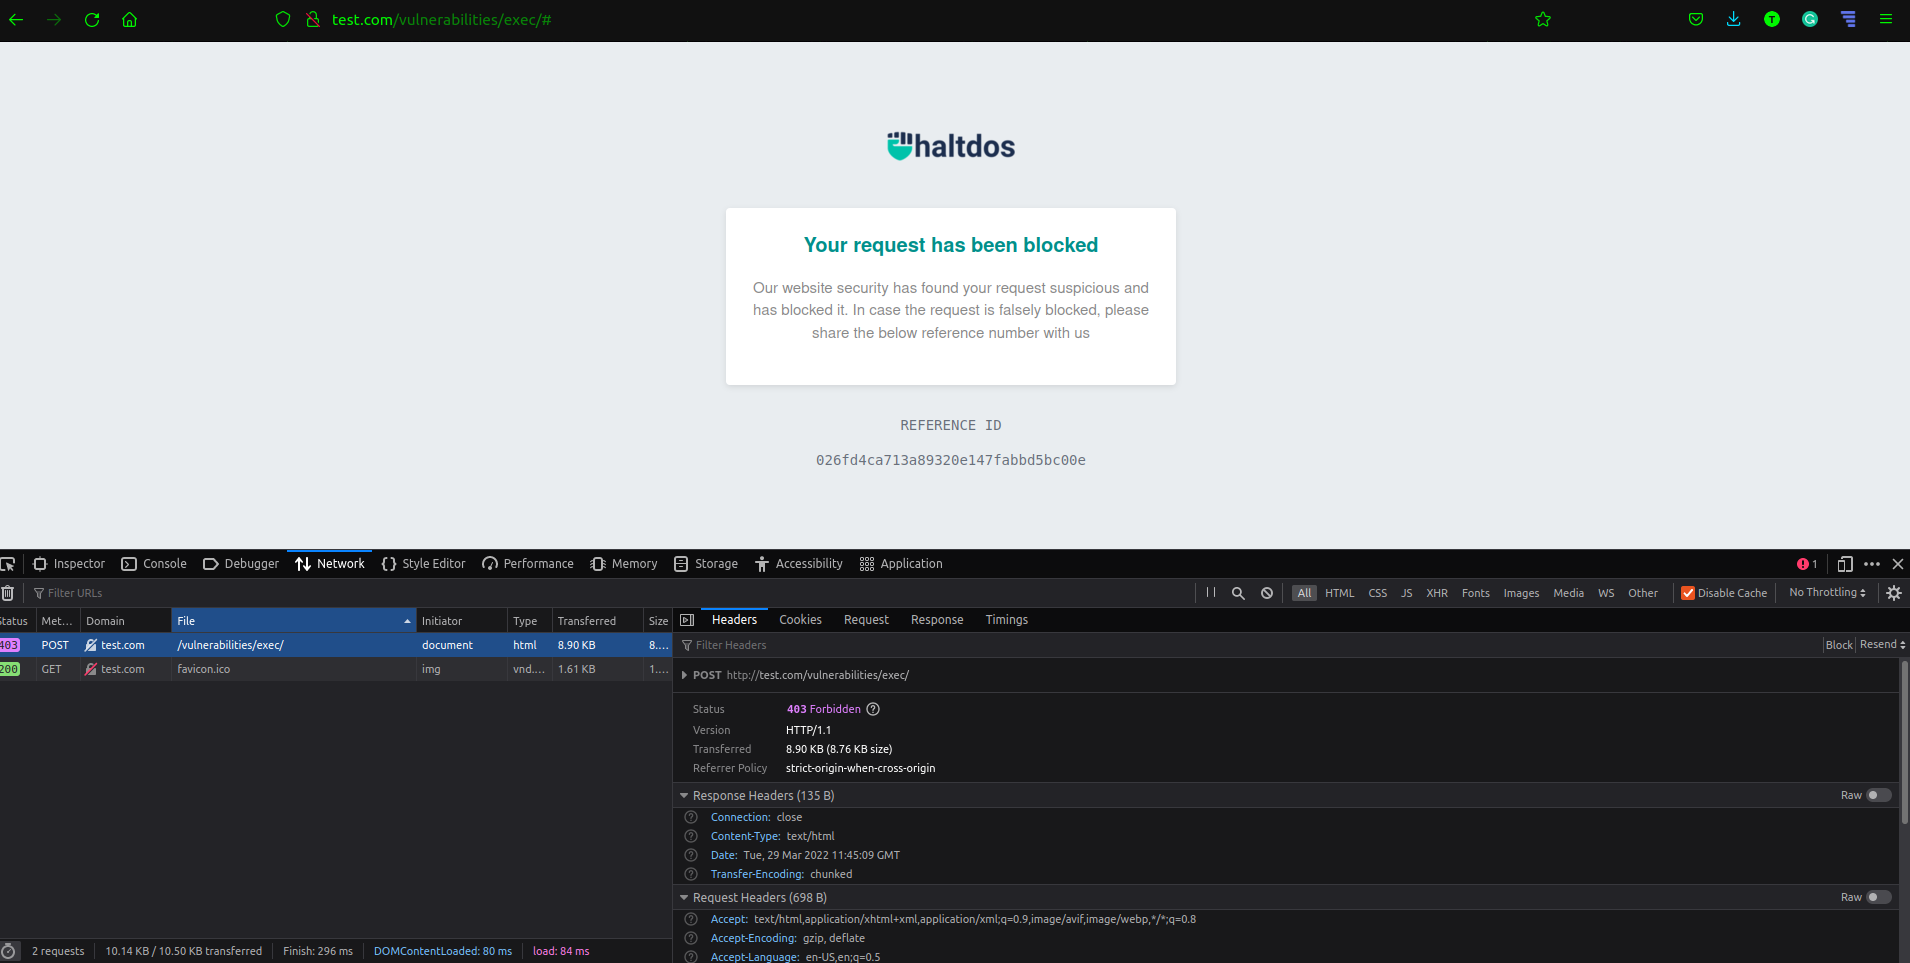This screenshot has height=963, width=1910.
Task: Click the shield tracking protection icon
Action: (x=283, y=19)
